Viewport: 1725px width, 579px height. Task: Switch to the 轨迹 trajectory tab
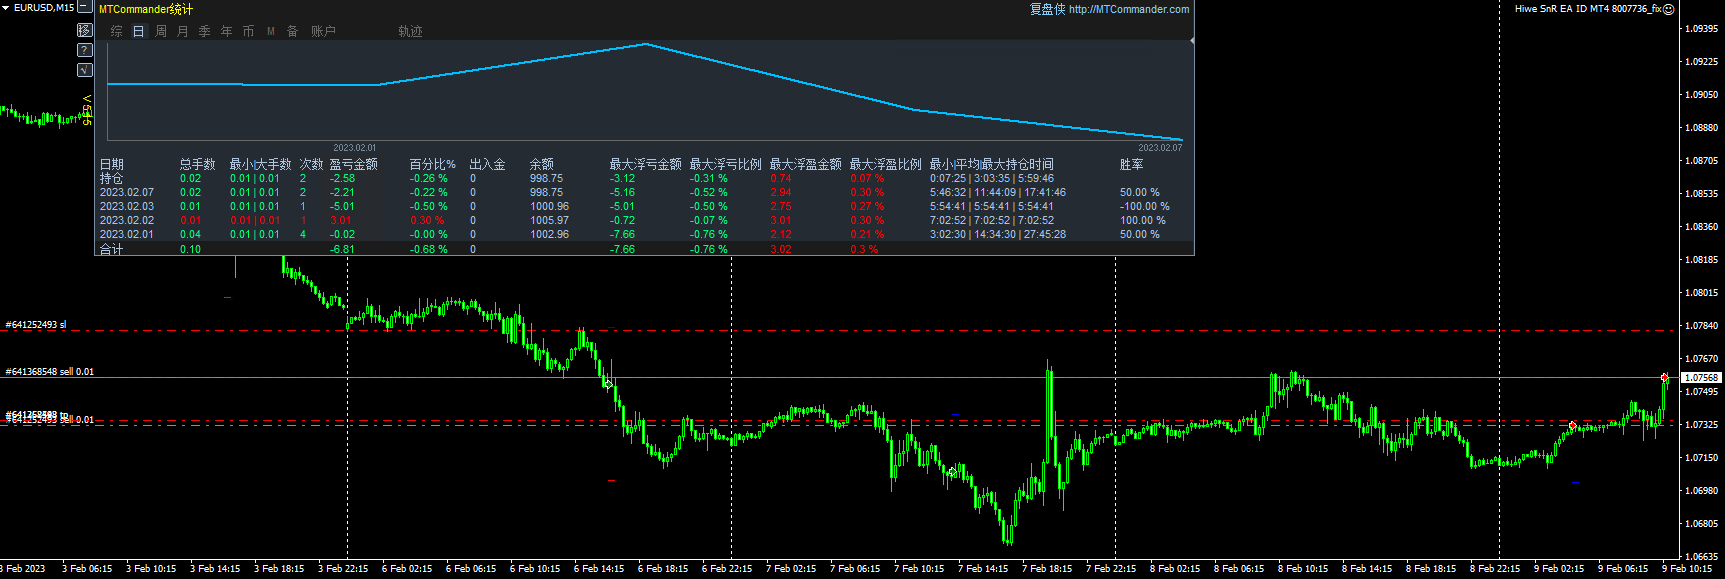410,31
